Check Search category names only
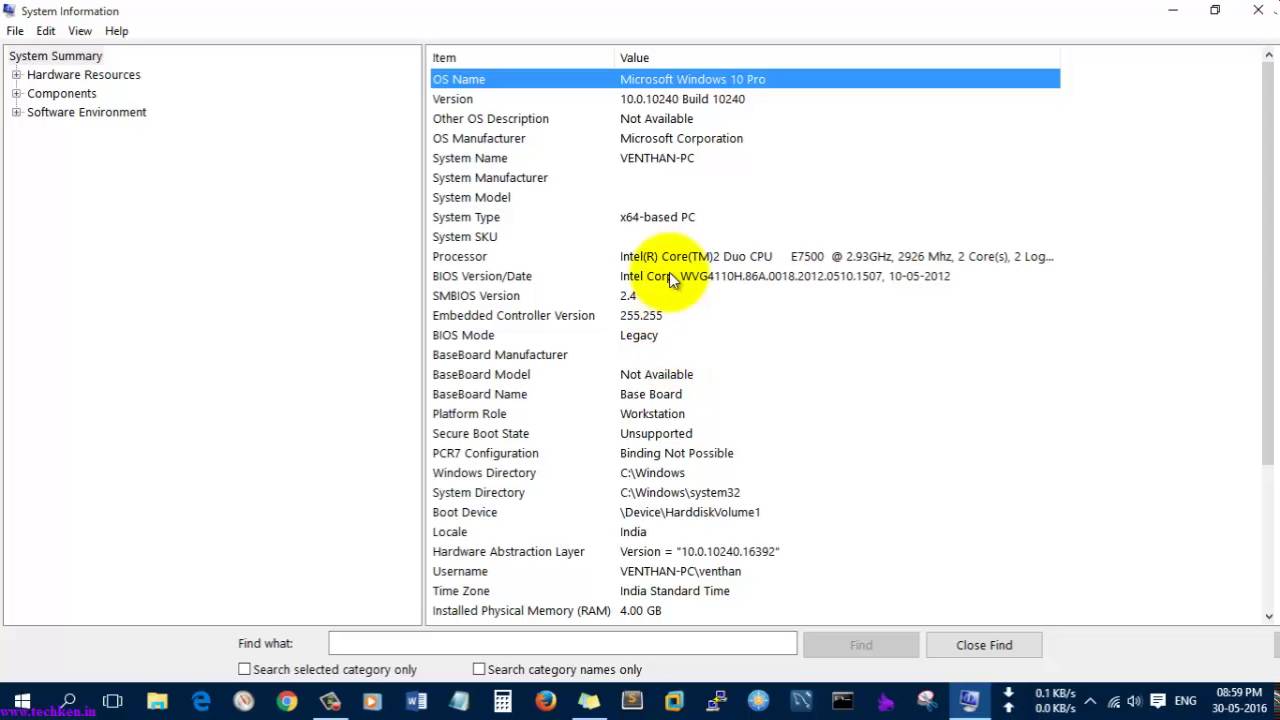1280x720 pixels. pyautogui.click(x=479, y=669)
